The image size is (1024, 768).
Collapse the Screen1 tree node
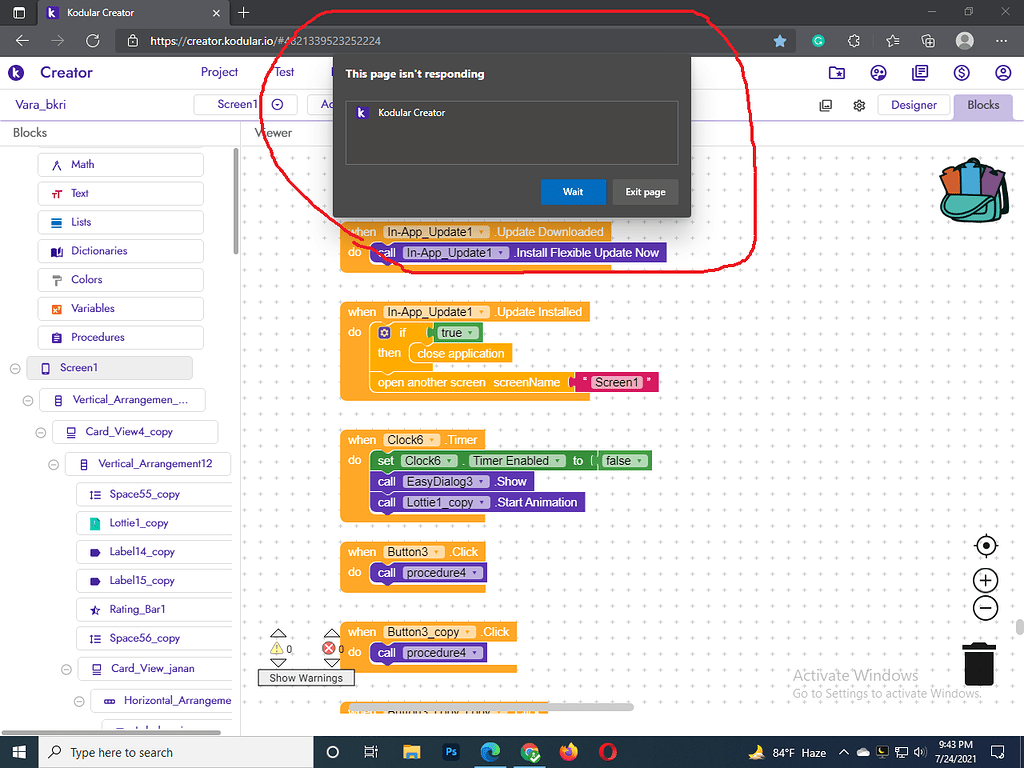click(15, 368)
